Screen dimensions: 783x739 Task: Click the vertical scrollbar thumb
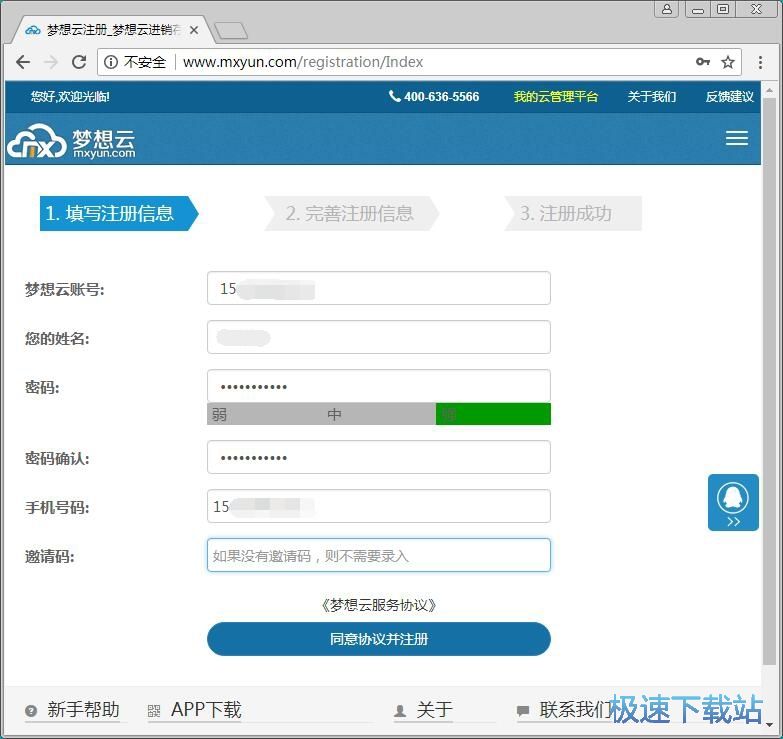[769, 381]
